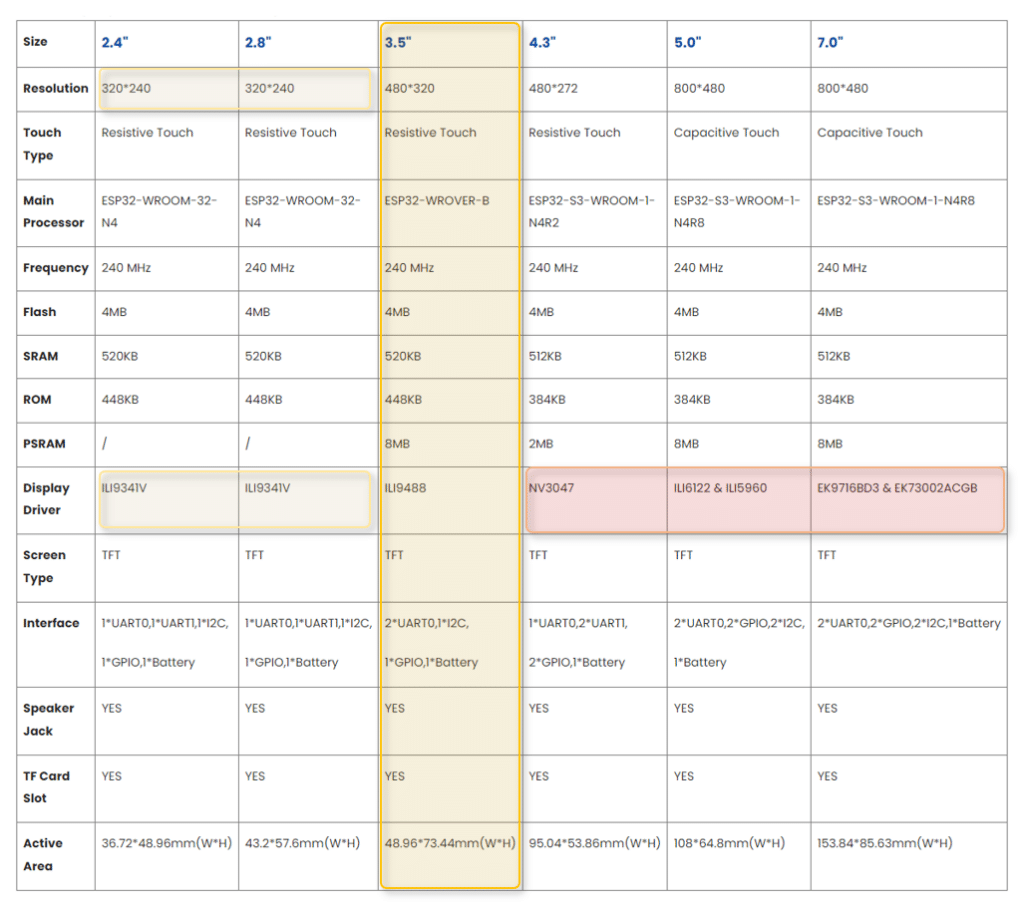
Task: Click '384KB' ROM in the 7.0" column
Action: [836, 400]
